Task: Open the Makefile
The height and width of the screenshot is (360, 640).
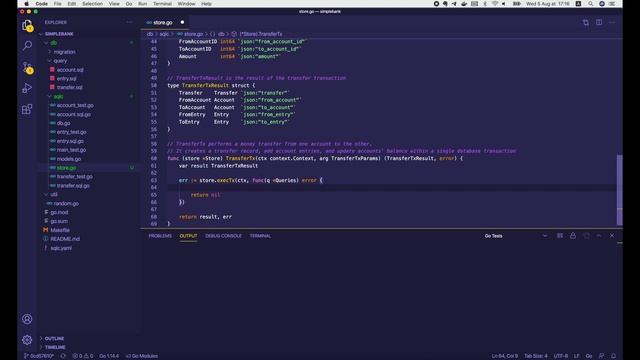Action: [x=88, y=230]
